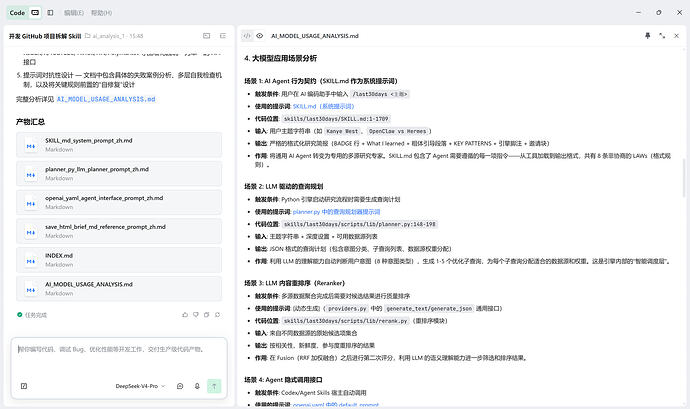The image size is (690, 409).
Task: Open the DeepSeek-V4-Pro model dropdown
Action: point(140,386)
